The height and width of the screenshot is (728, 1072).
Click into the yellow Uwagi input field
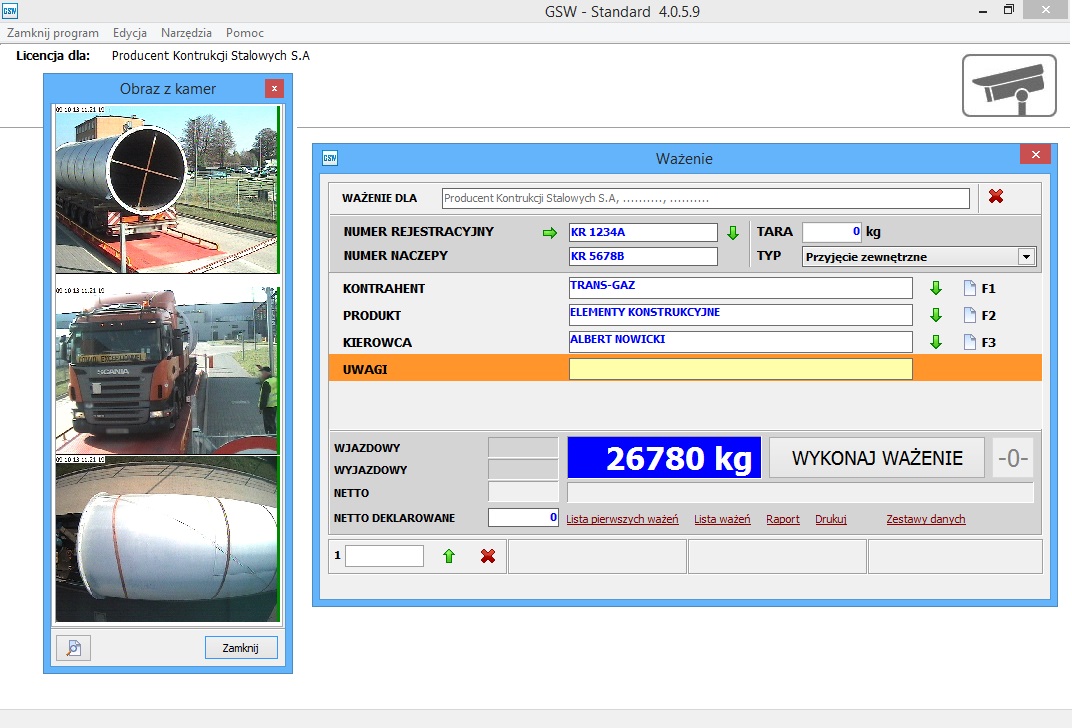(x=740, y=369)
